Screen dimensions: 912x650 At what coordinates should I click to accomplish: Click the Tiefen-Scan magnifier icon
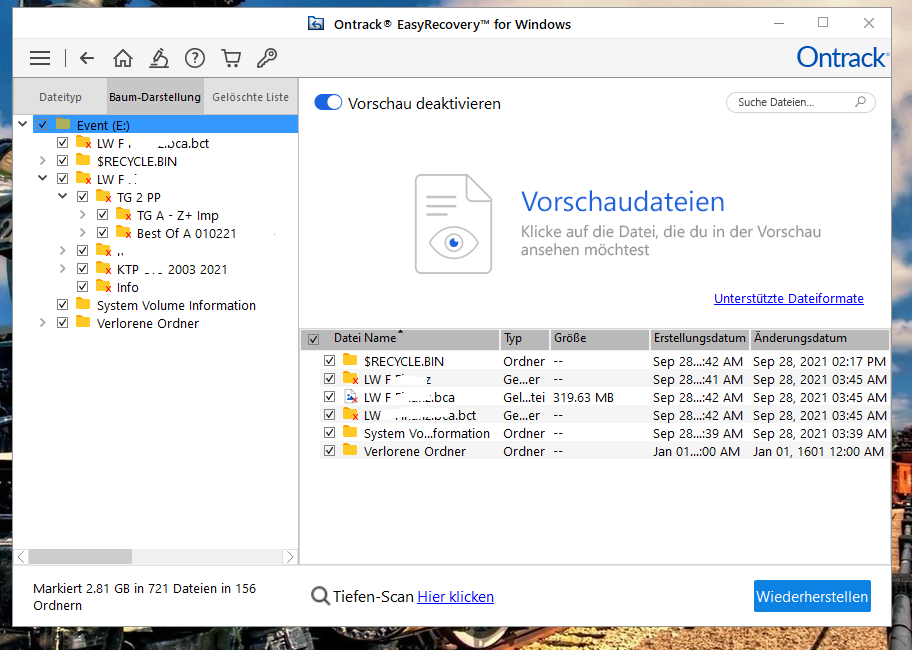pos(320,596)
